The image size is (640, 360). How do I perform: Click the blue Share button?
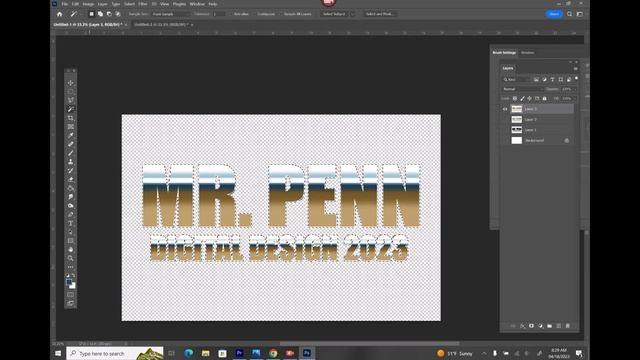click(x=554, y=14)
